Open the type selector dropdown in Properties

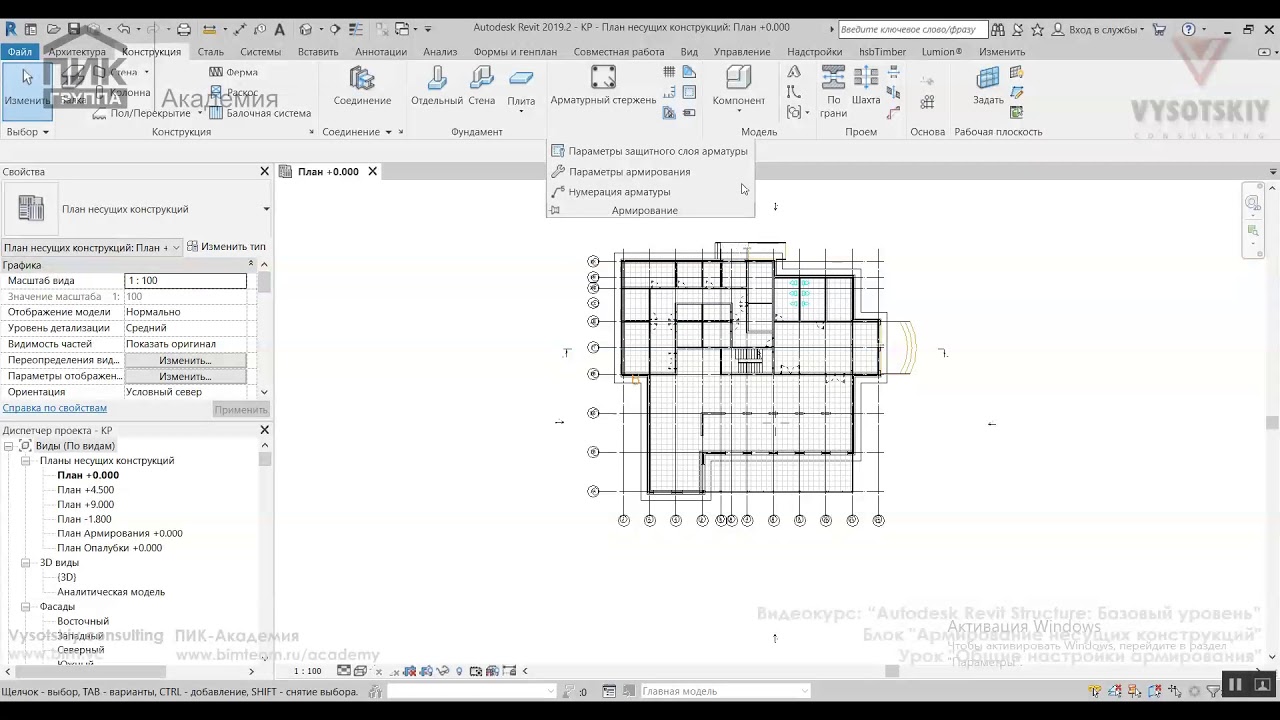point(266,209)
